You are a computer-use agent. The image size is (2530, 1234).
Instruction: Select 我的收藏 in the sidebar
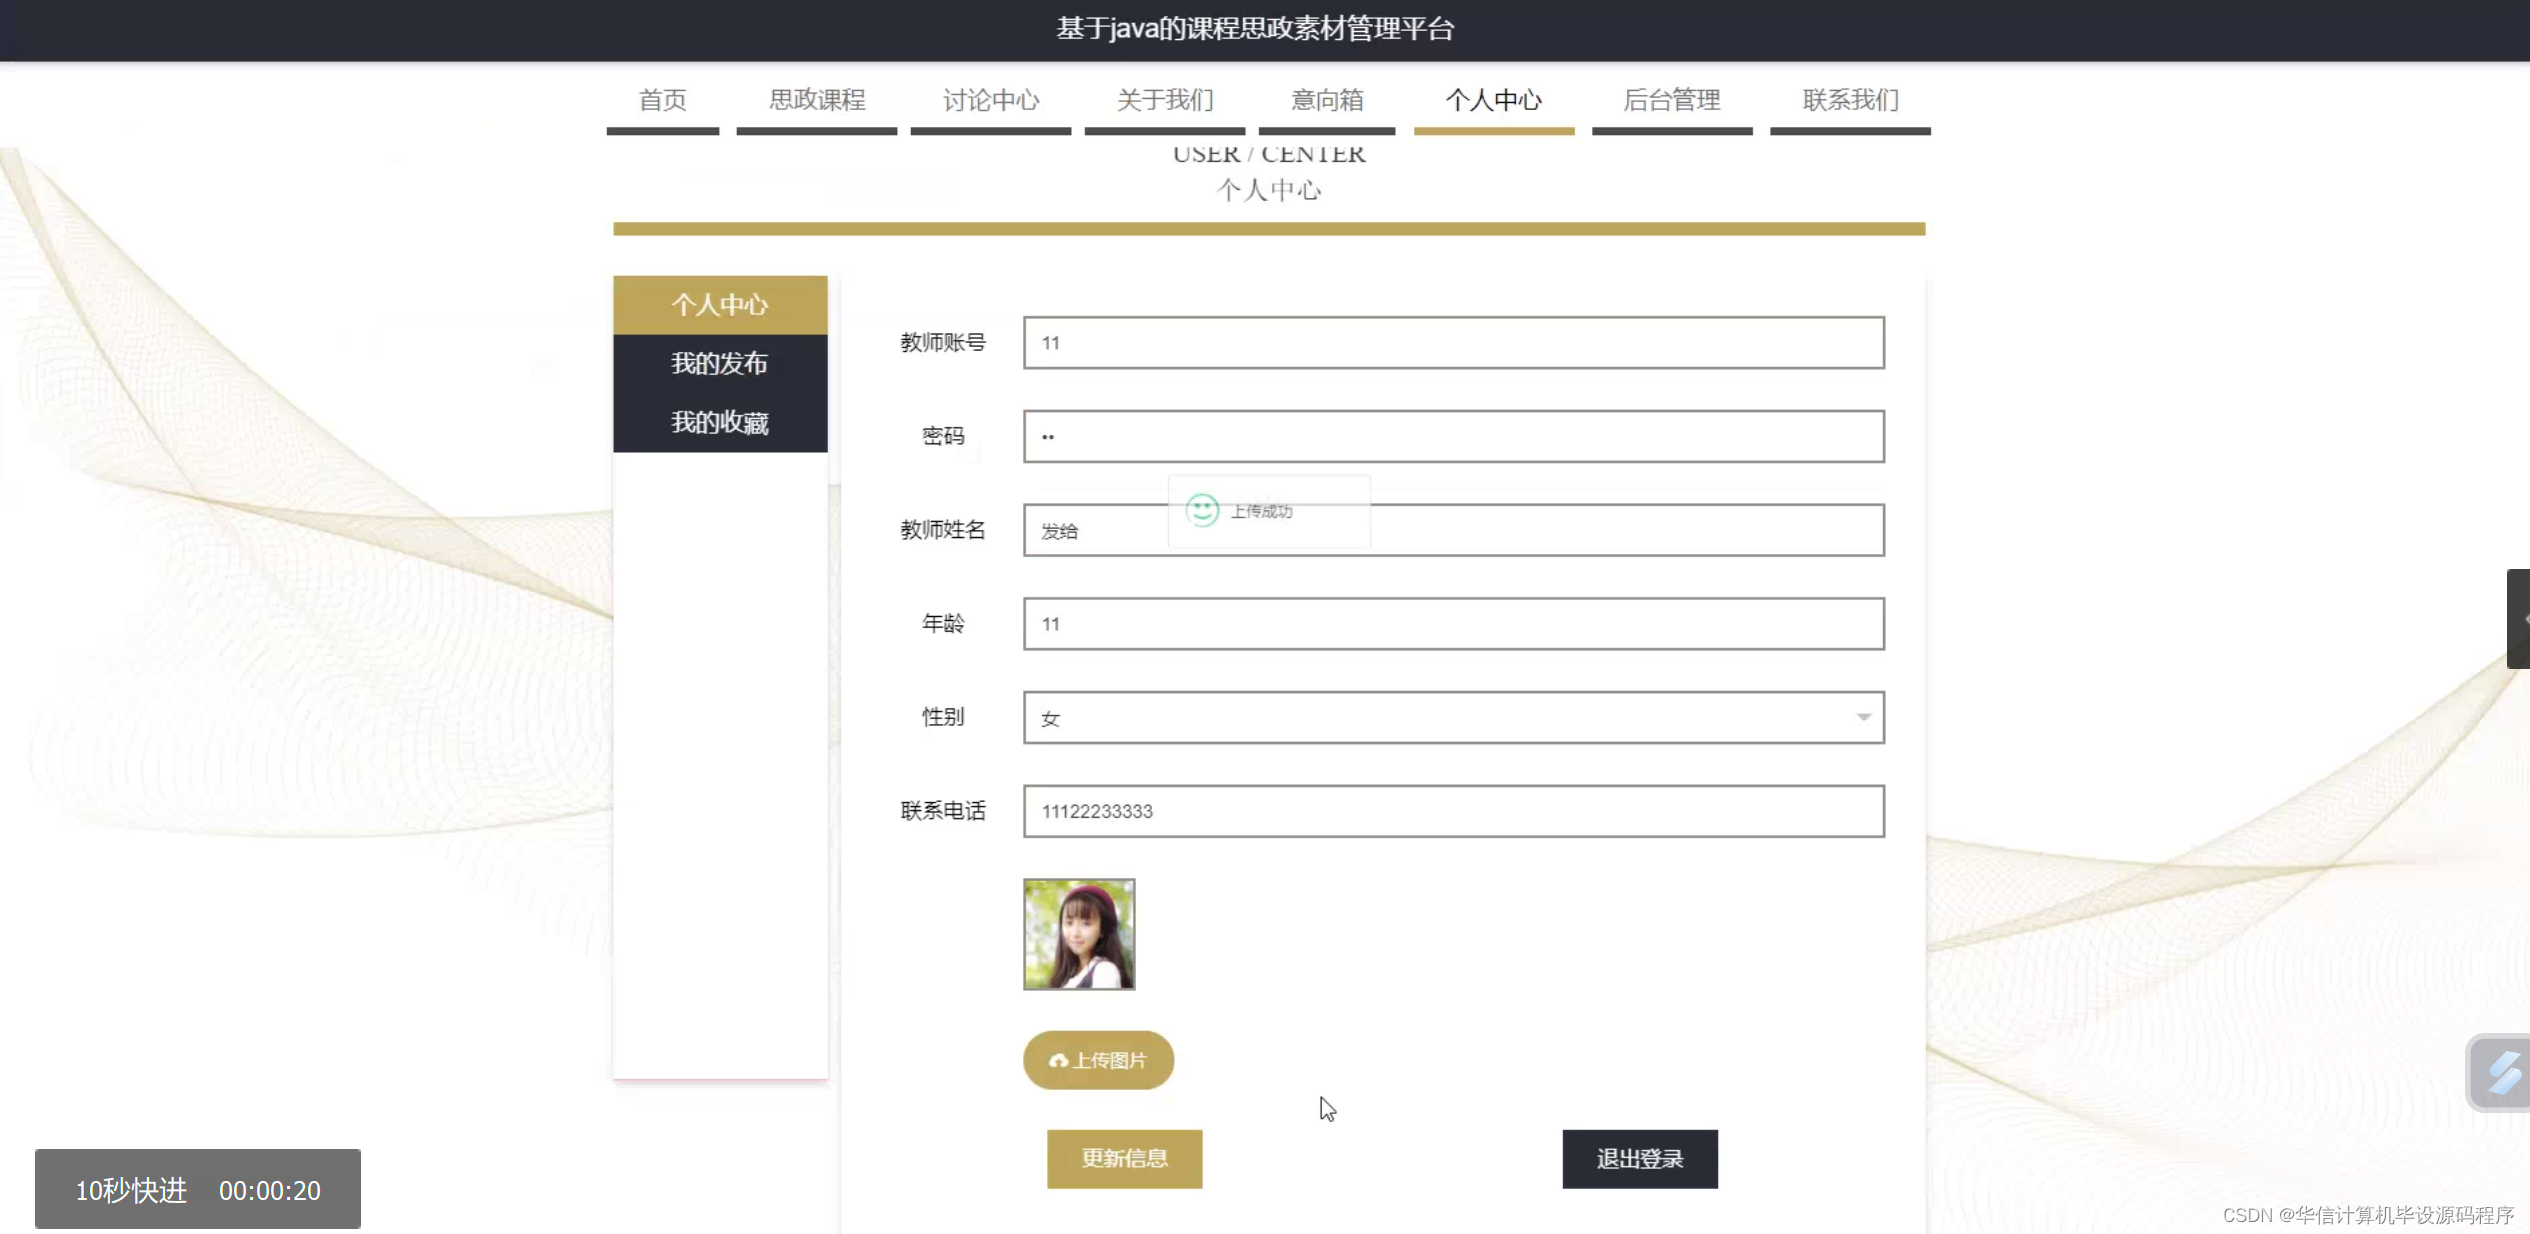pyautogui.click(x=719, y=422)
